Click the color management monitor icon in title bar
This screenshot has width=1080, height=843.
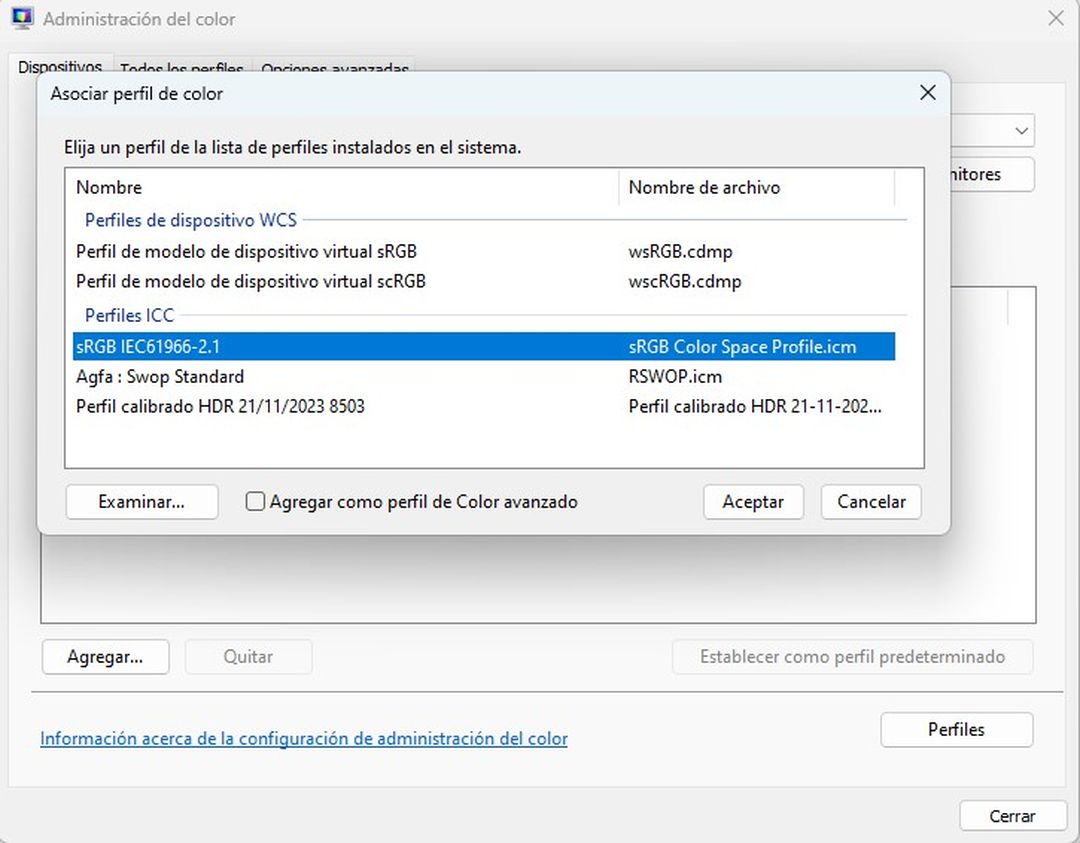tap(21, 17)
